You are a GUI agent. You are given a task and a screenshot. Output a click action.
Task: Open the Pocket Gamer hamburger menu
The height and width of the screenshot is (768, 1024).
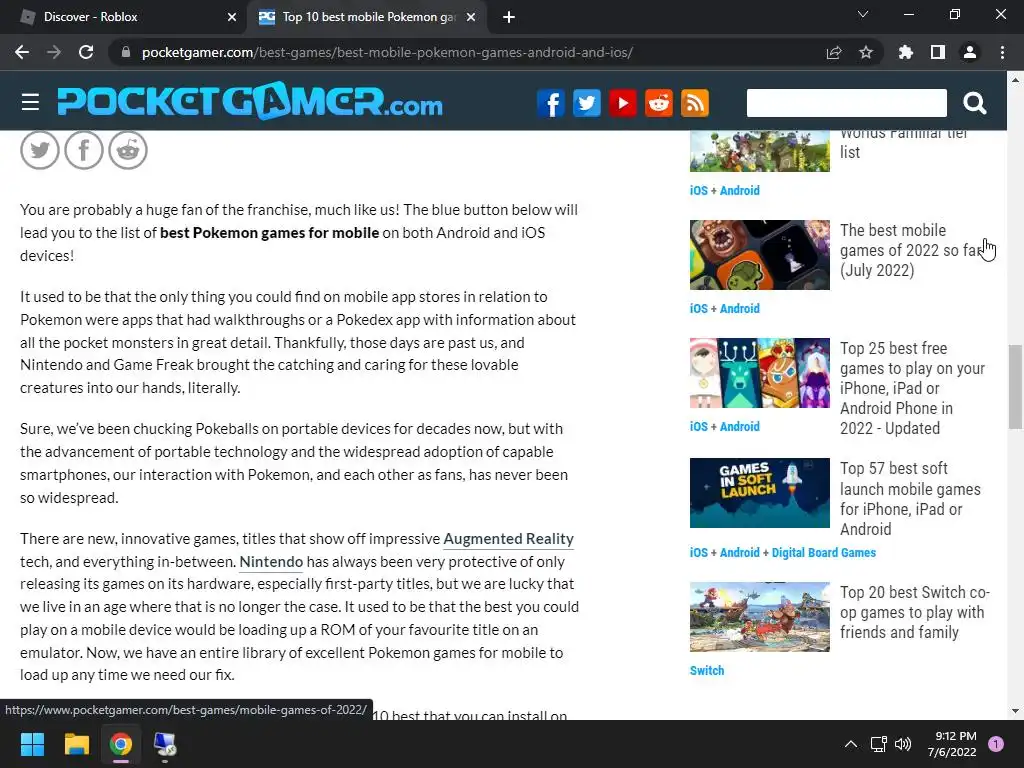coord(30,103)
